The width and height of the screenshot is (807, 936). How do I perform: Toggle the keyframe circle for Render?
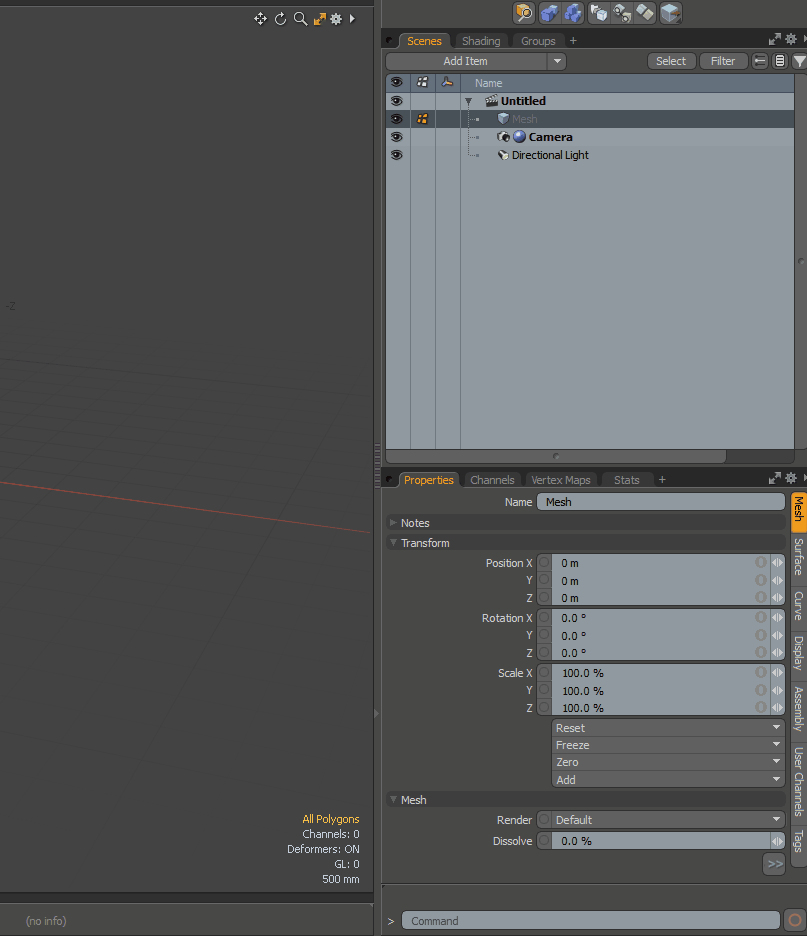[544, 820]
